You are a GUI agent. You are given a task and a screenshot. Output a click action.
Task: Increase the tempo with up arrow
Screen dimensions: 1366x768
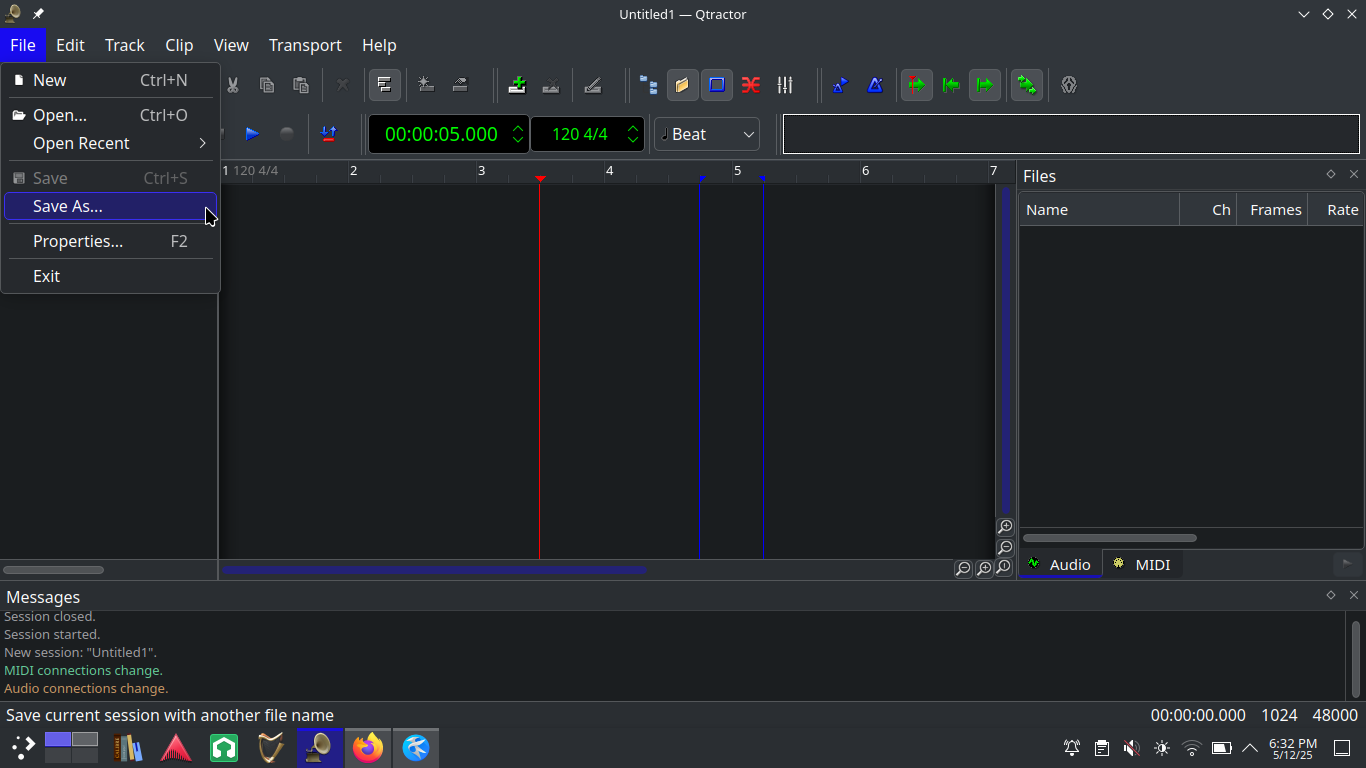pyautogui.click(x=633, y=128)
